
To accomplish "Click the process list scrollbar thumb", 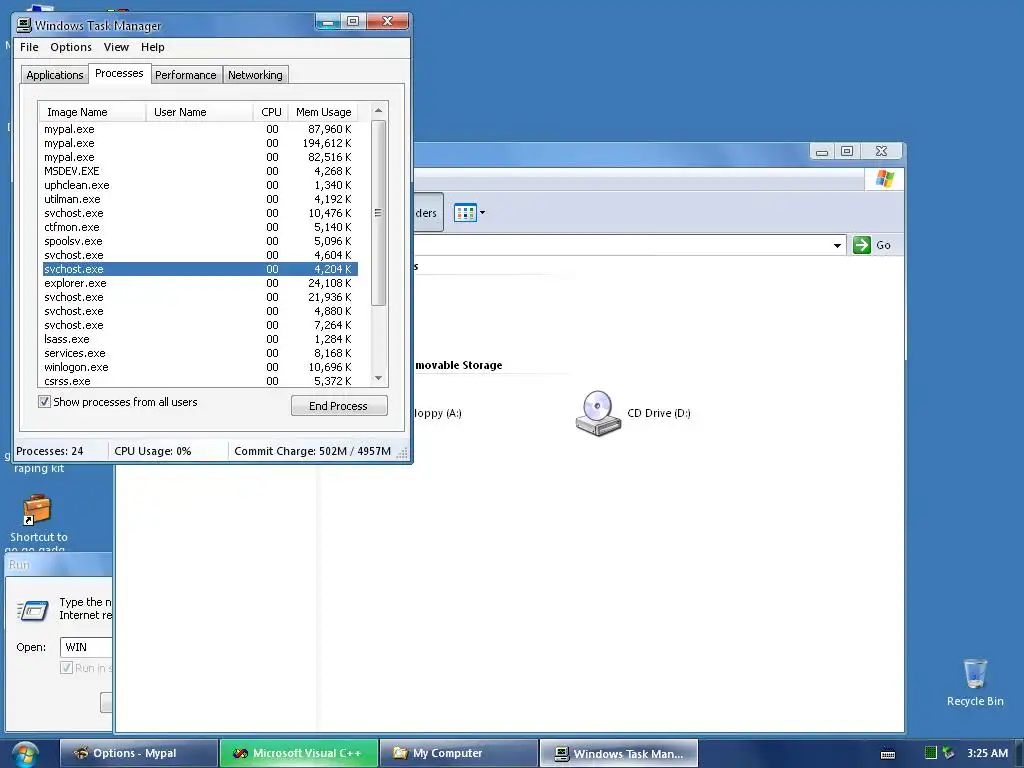I will pos(378,213).
